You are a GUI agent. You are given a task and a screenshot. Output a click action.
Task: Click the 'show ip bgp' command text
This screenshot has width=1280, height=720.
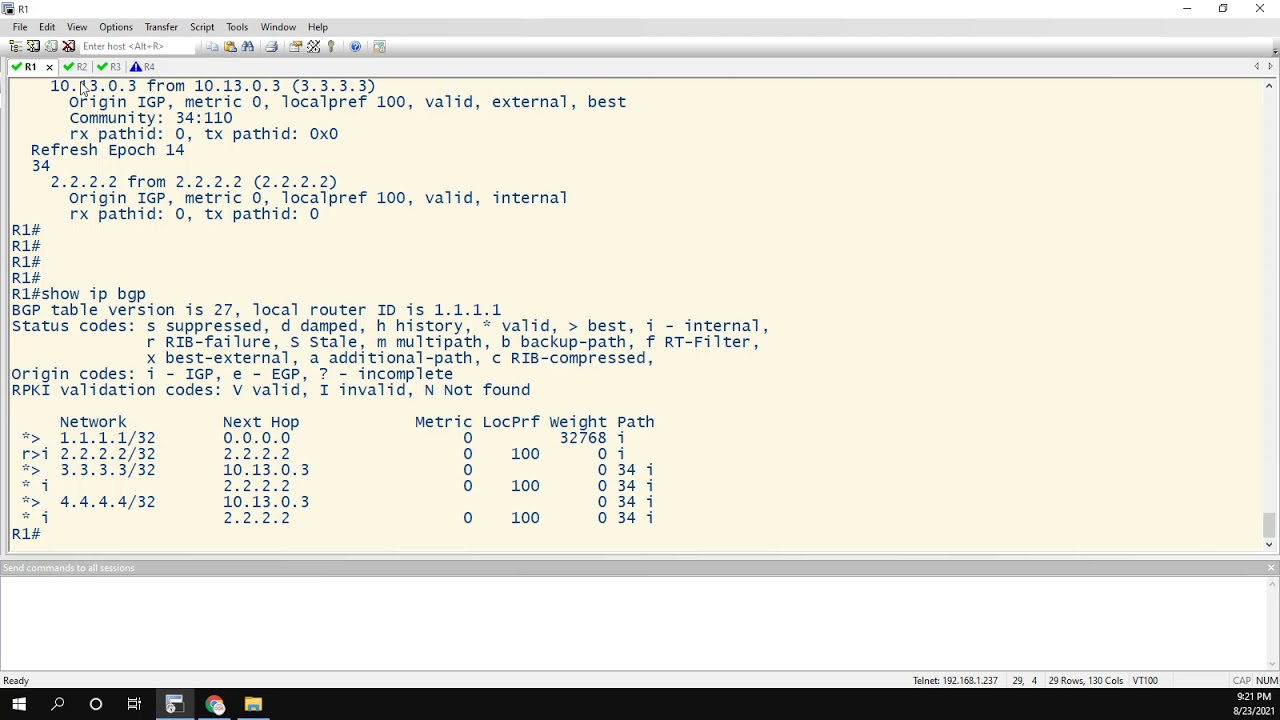click(x=93, y=294)
